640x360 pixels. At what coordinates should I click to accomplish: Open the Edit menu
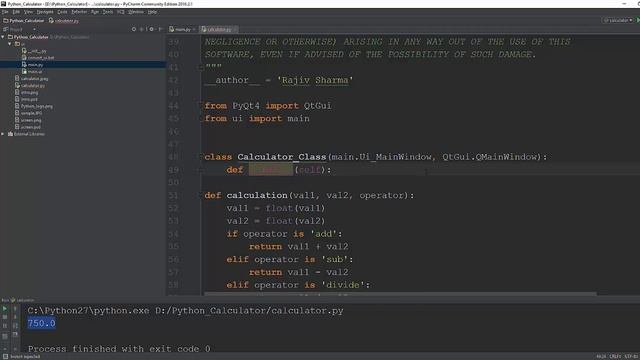click(16, 12)
